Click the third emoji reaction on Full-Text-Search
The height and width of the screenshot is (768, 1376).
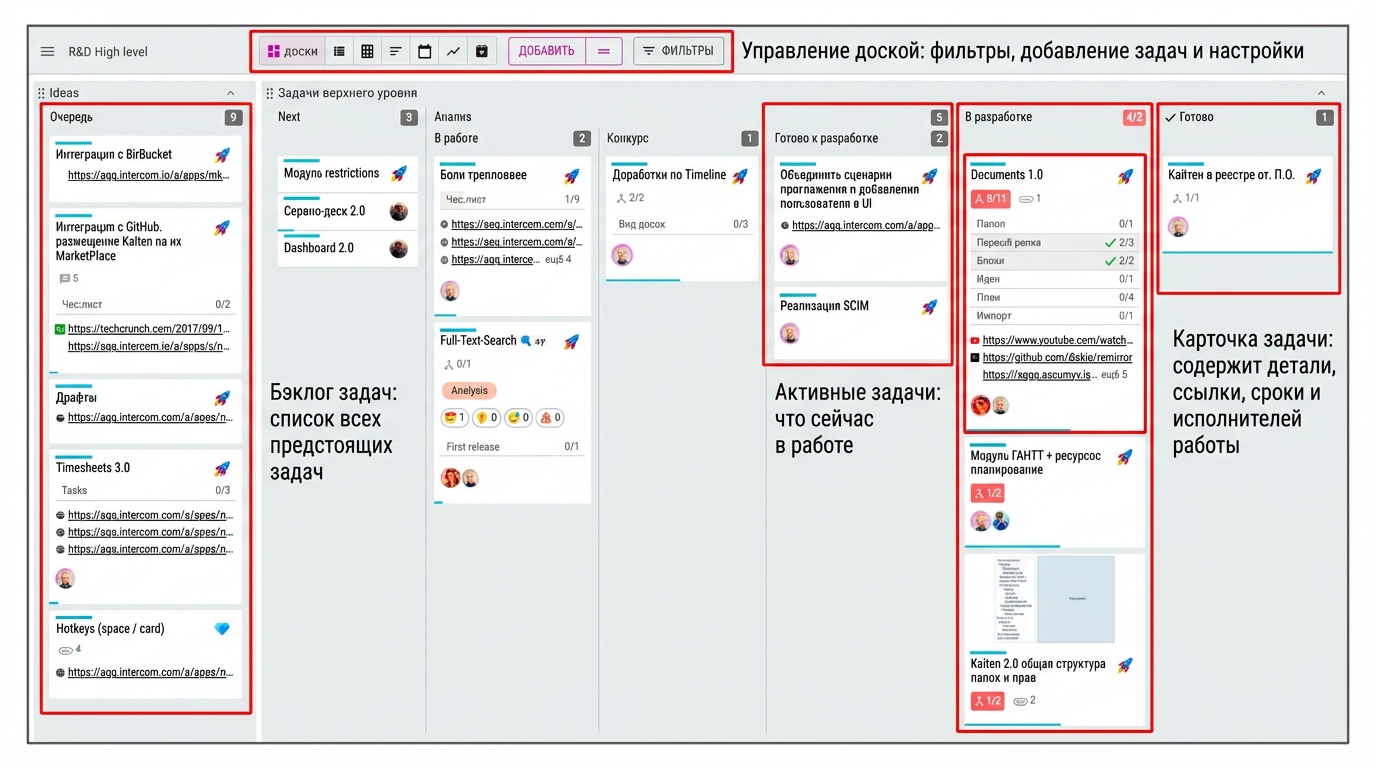click(518, 418)
